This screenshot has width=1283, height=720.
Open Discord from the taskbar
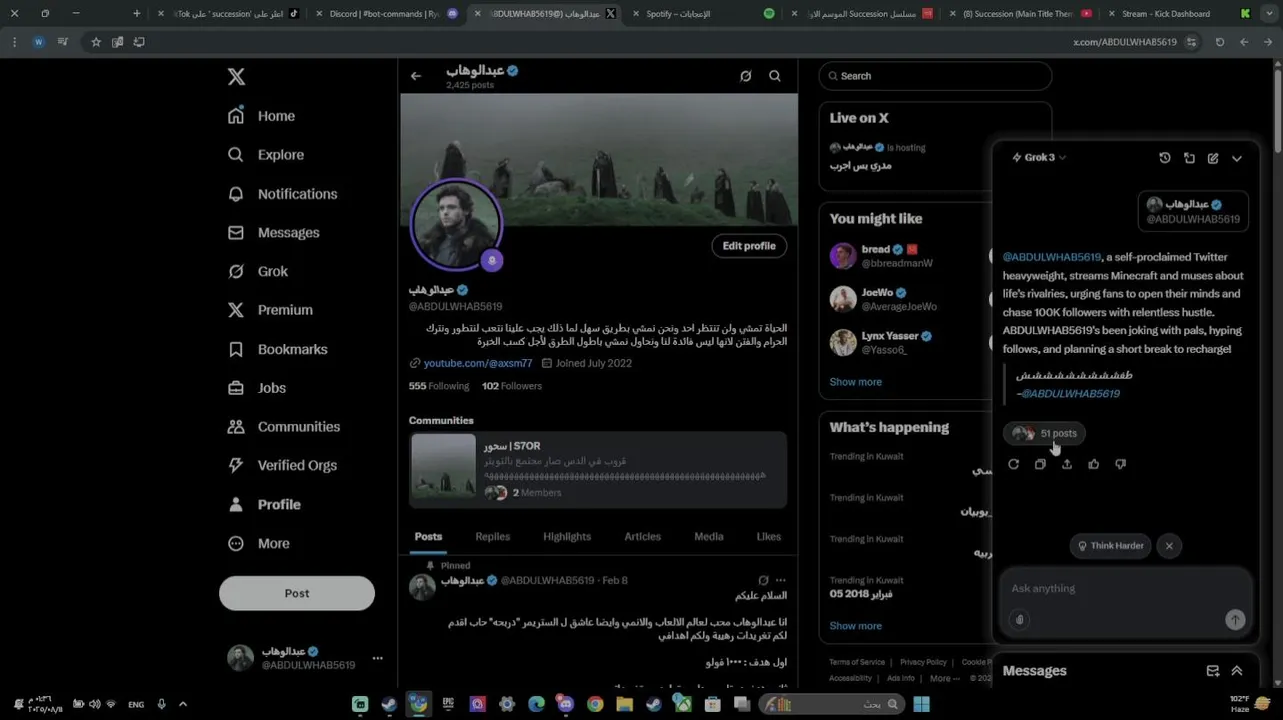tap(565, 705)
